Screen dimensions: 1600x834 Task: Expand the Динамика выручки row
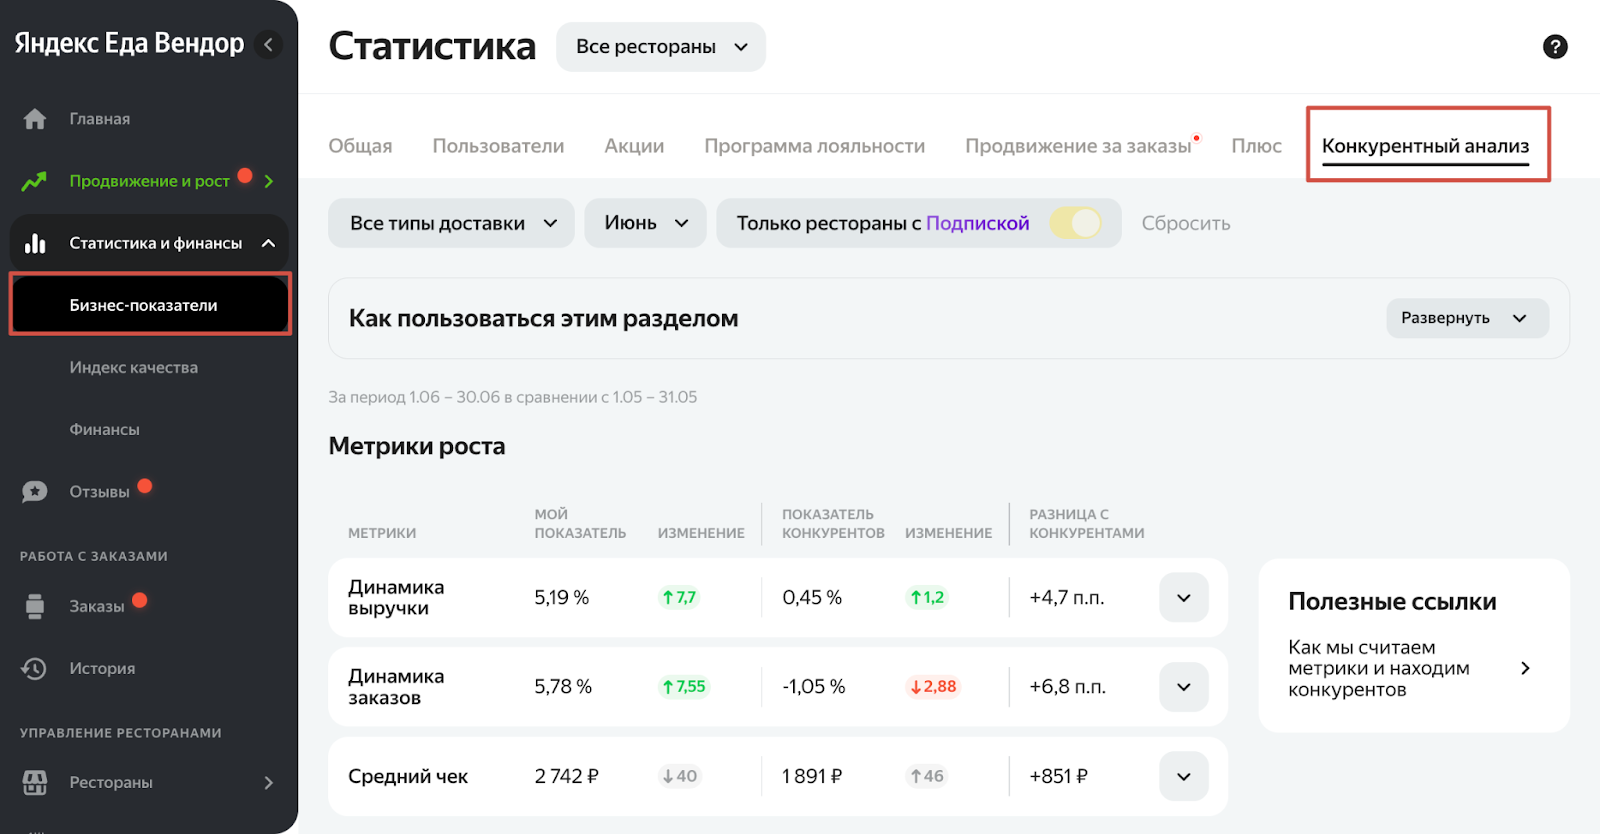coord(1183,598)
